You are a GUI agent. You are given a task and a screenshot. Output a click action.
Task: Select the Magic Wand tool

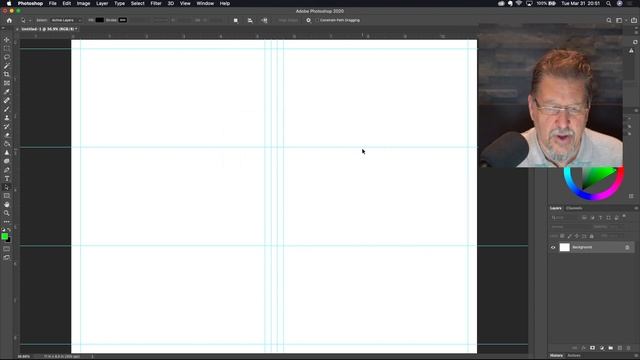pos(7,66)
